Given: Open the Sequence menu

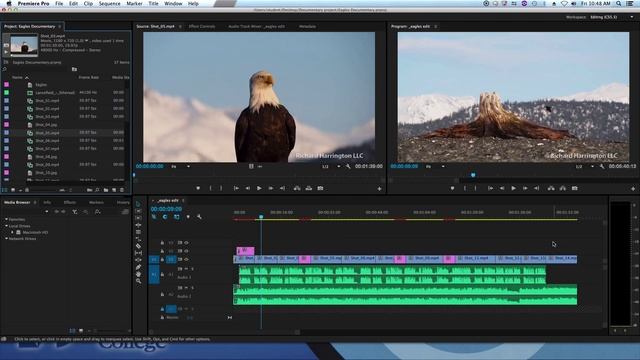Looking at the screenshot, I should (x=109, y=3).
